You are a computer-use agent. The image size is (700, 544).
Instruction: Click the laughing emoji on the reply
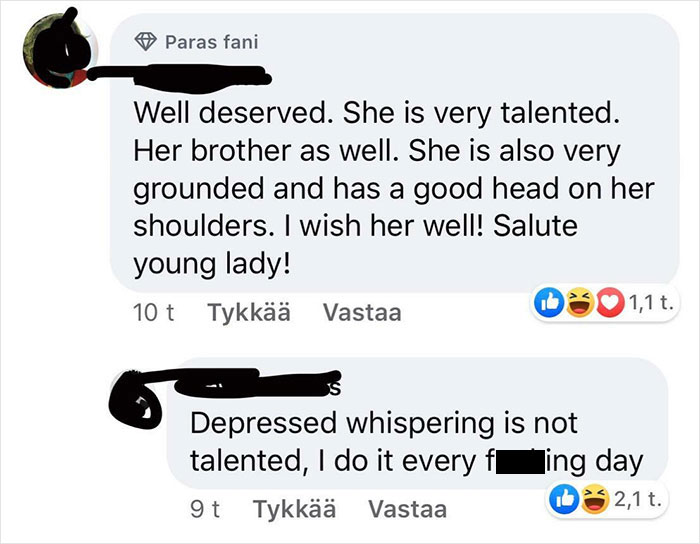(x=595, y=499)
